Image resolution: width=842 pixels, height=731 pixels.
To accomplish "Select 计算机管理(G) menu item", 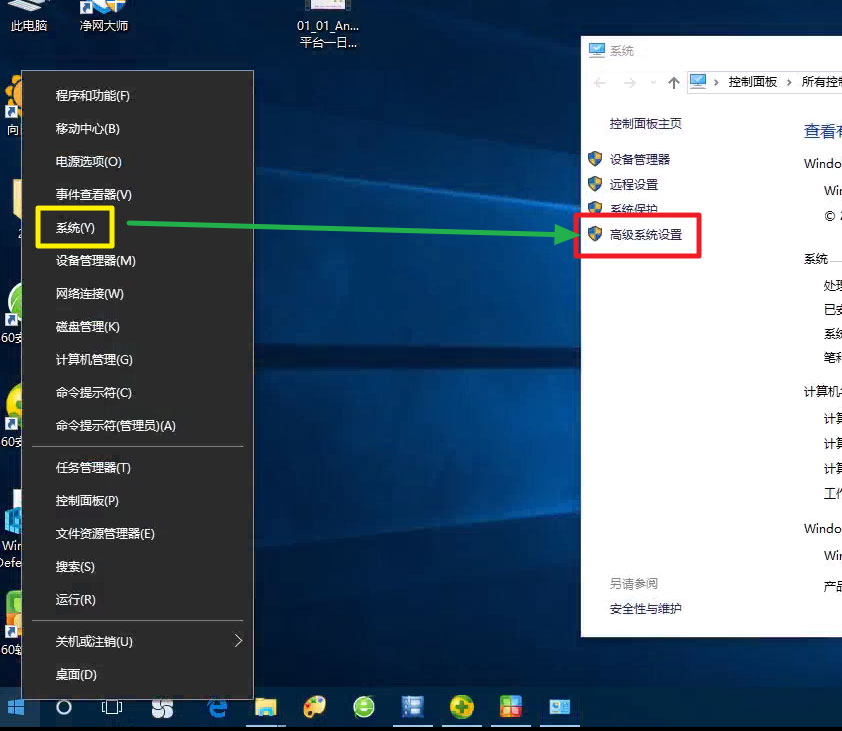I will coord(94,359).
